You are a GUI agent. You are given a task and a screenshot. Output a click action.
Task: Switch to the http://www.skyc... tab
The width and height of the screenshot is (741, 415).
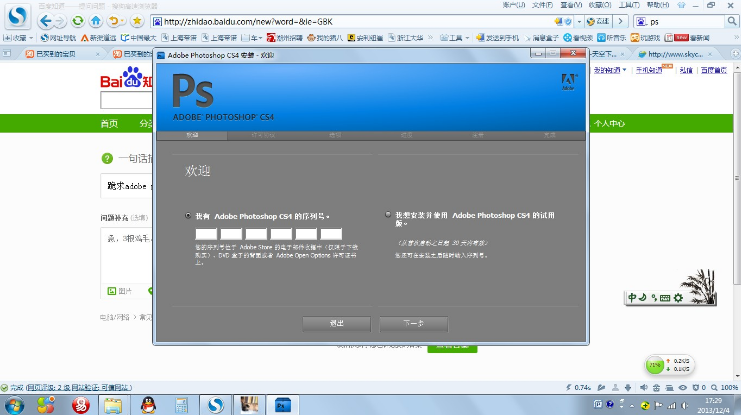pyautogui.click(x=675, y=54)
